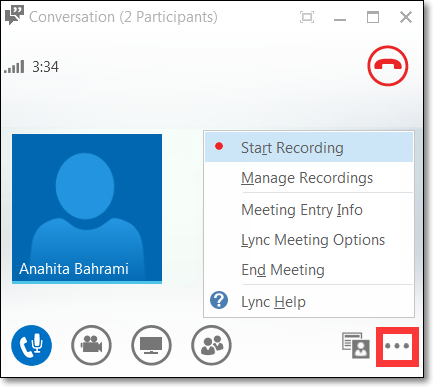The height and width of the screenshot is (387, 433).
Task: Select End Meeting in the menu
Action: point(309,270)
